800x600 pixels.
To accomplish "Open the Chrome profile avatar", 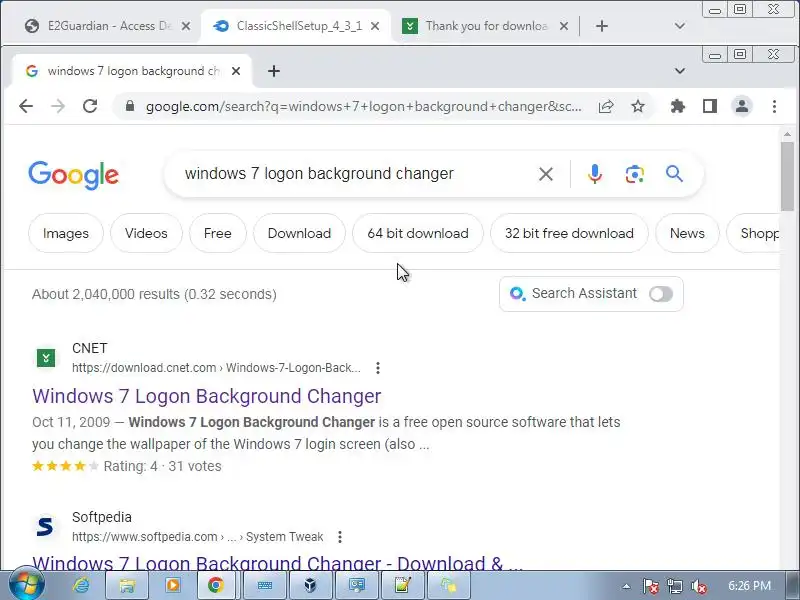I will pyautogui.click(x=742, y=106).
